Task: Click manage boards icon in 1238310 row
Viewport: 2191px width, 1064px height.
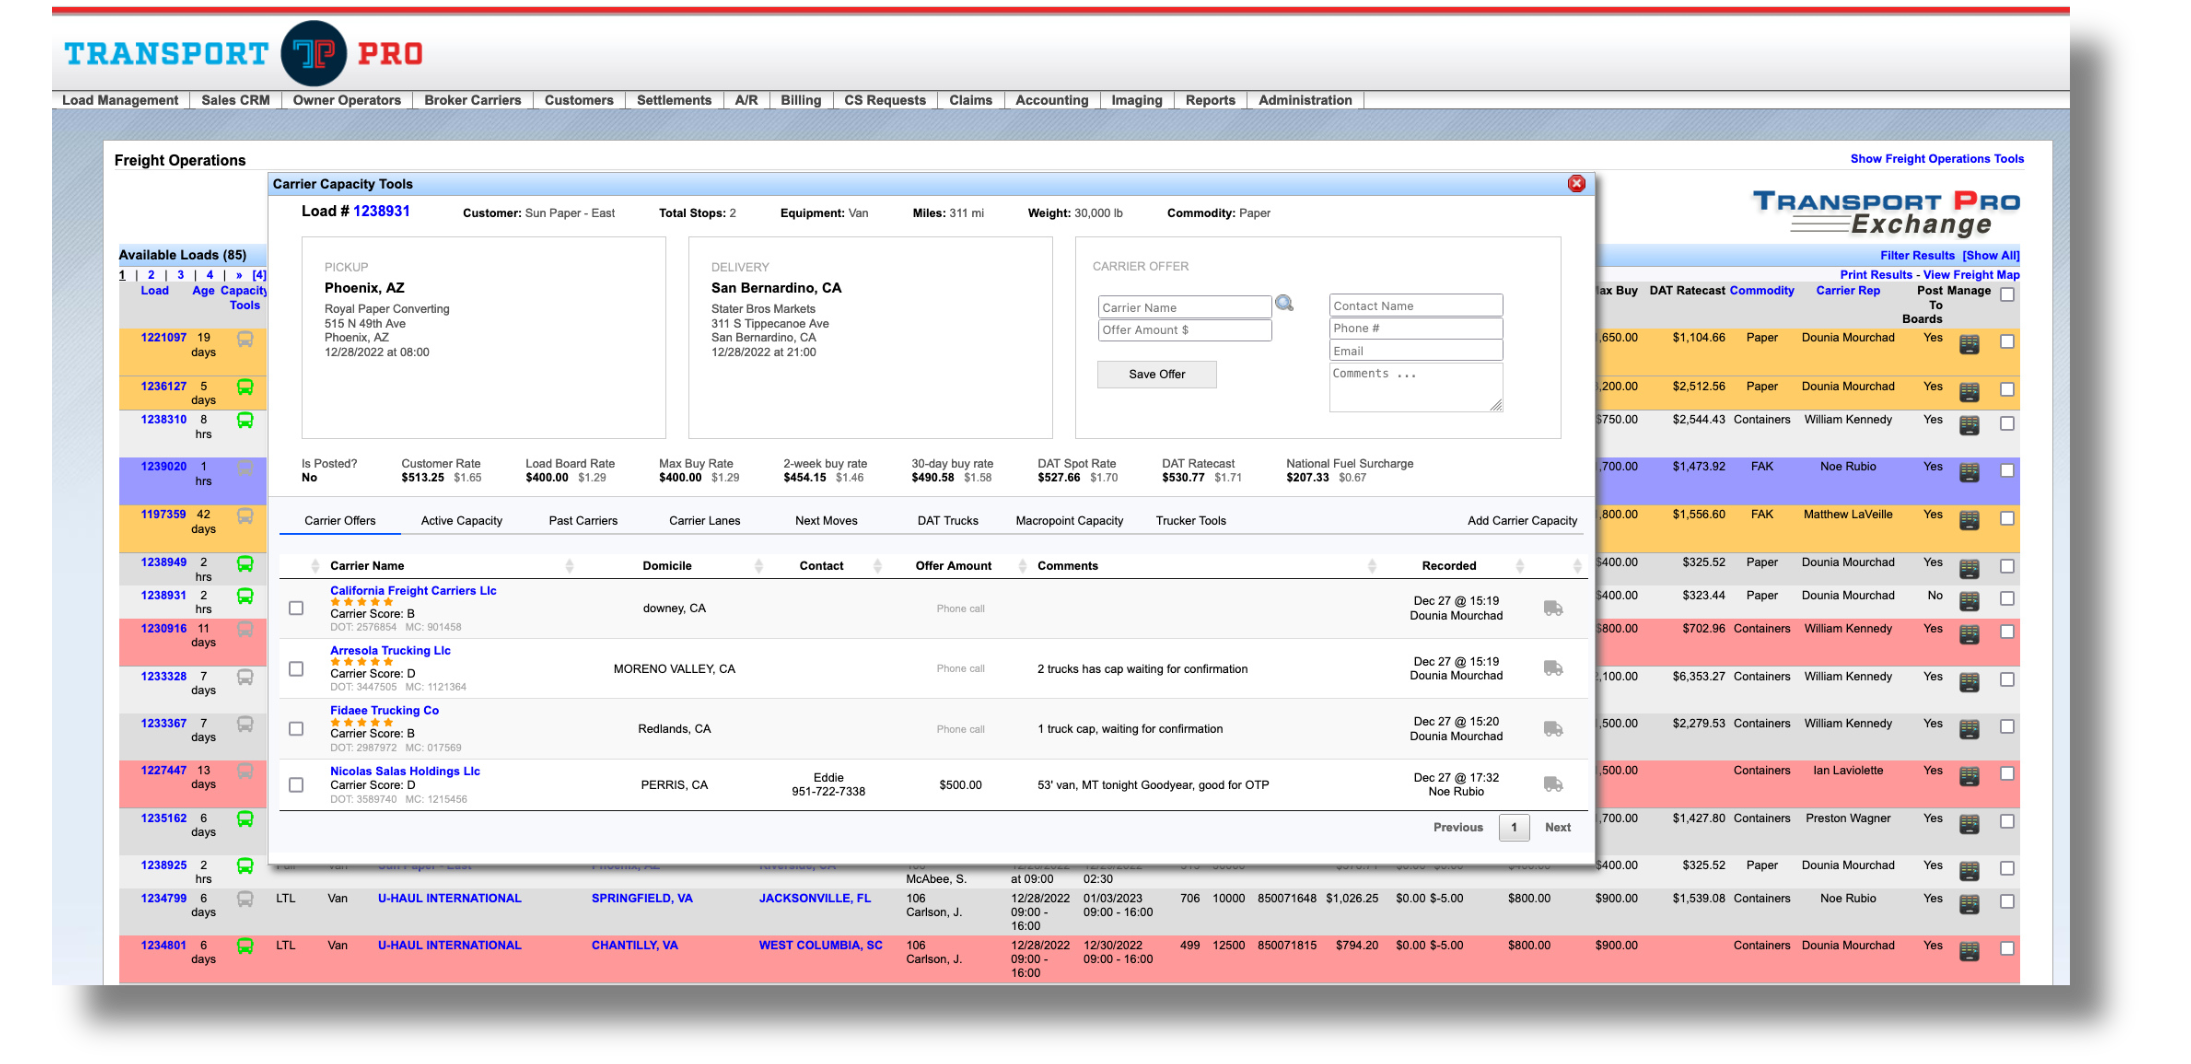Action: coord(1969,425)
